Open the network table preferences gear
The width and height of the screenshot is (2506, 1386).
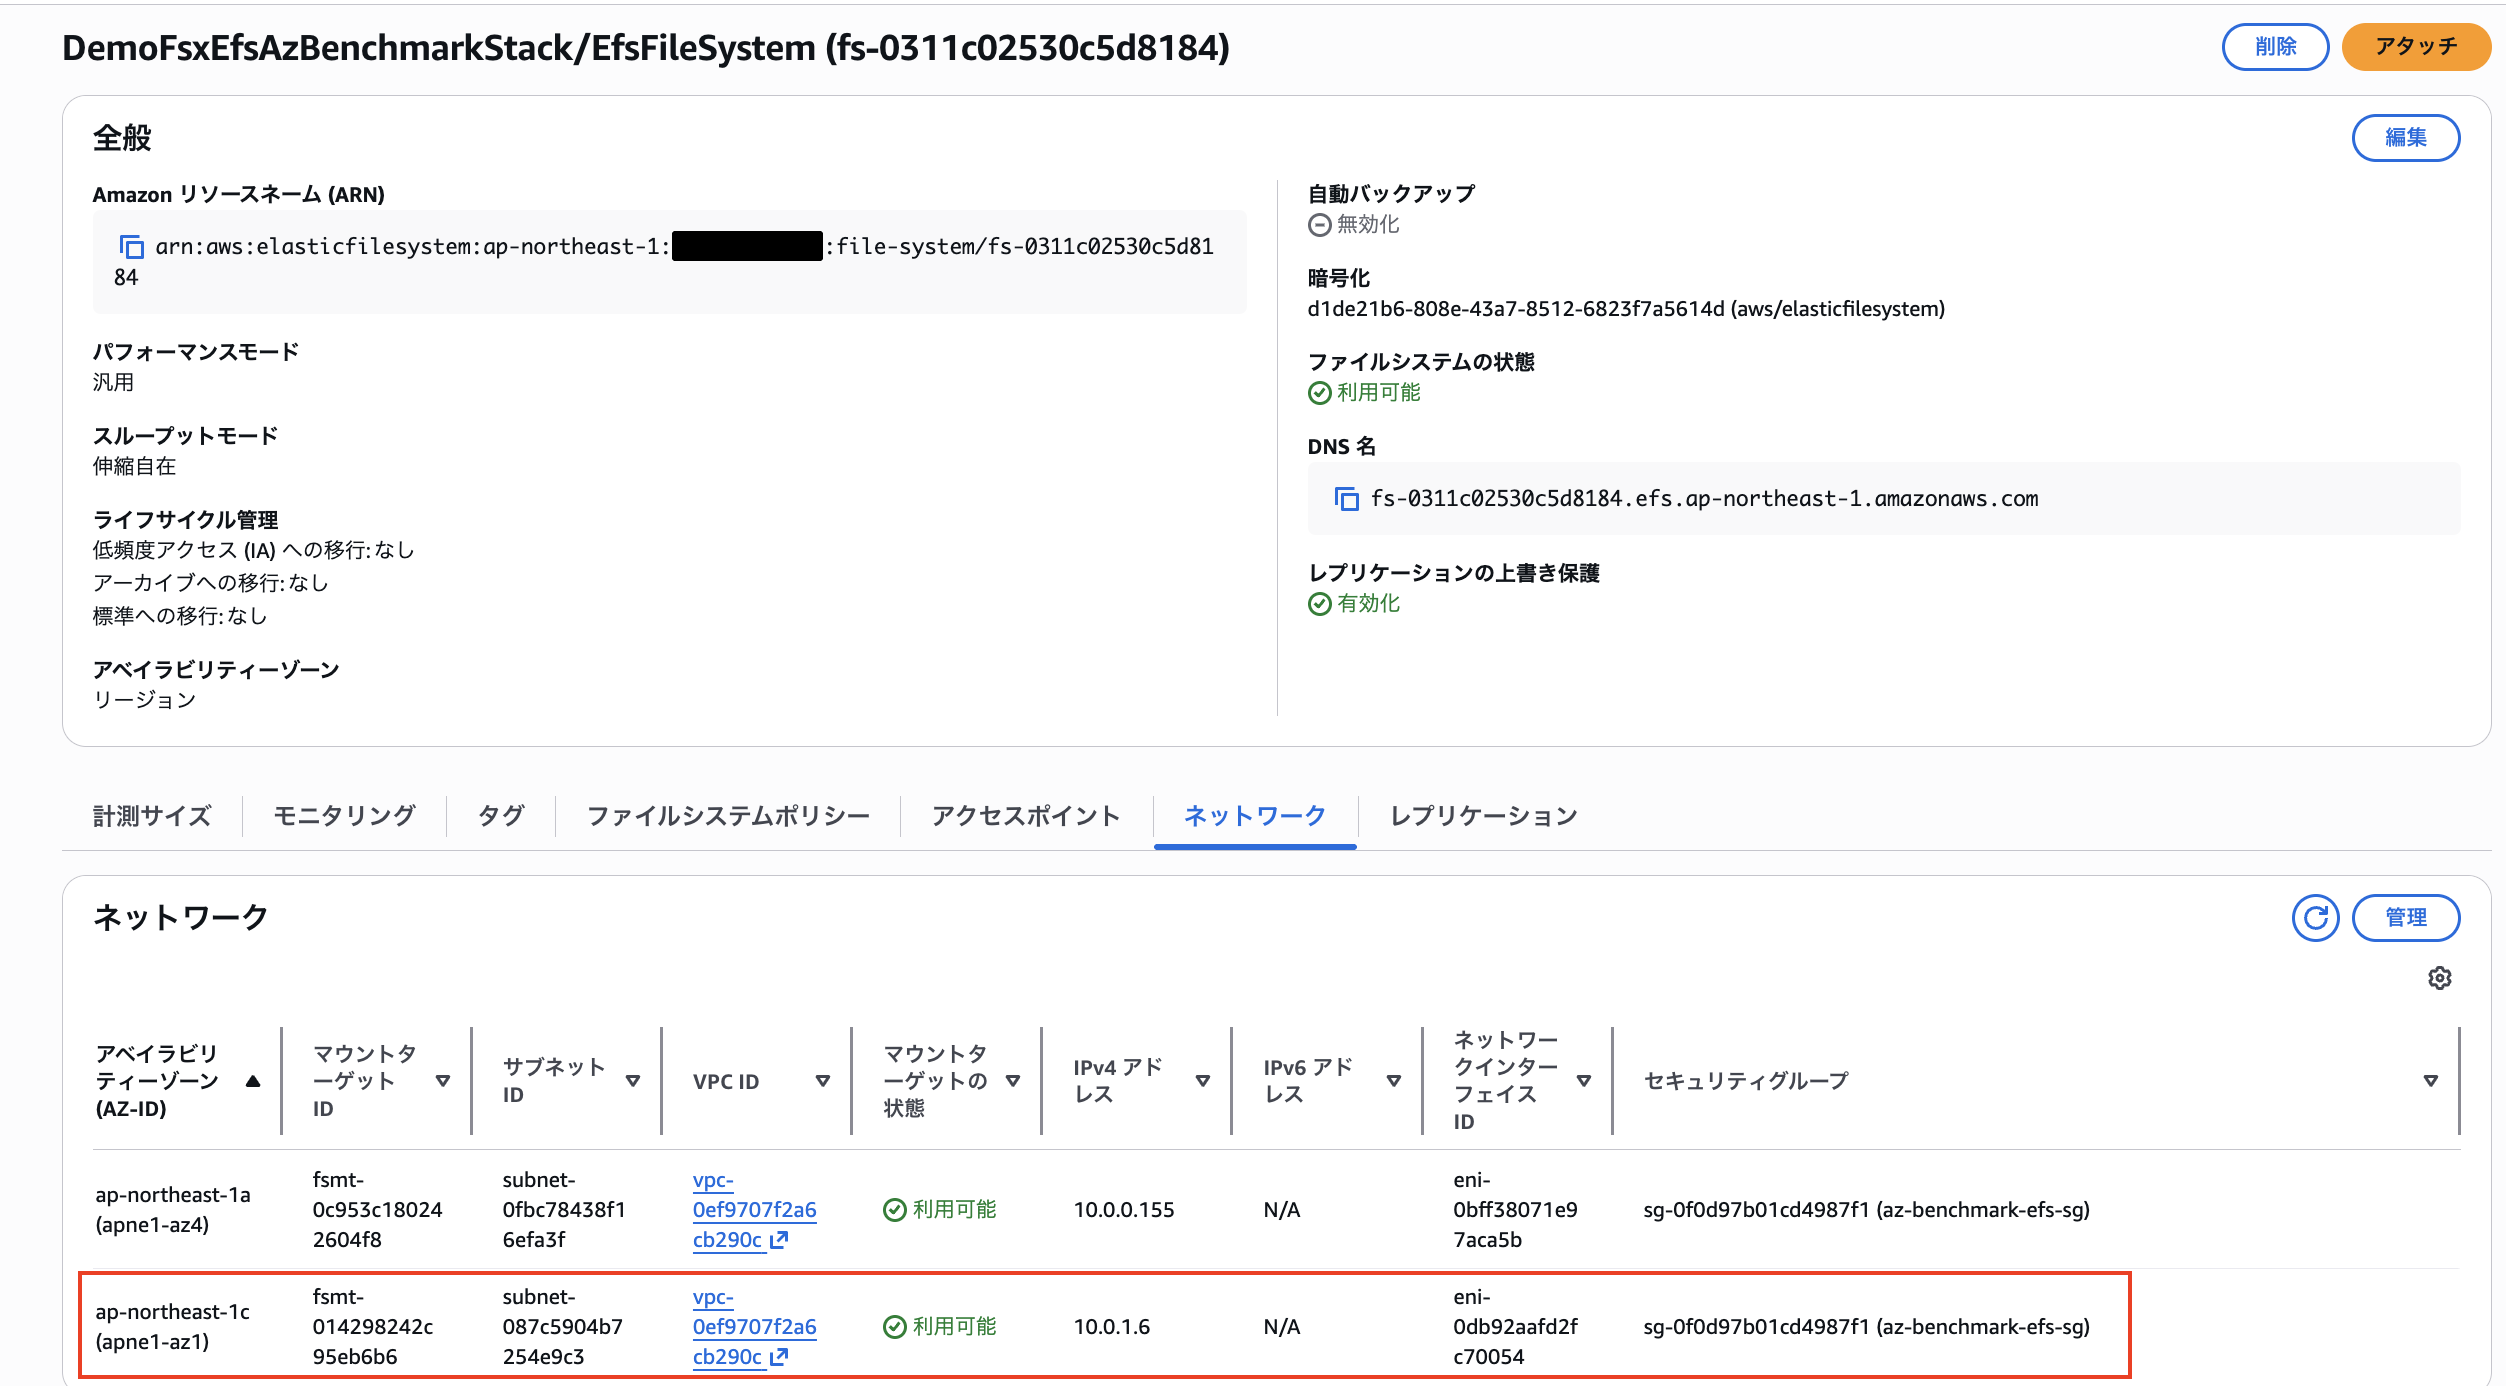click(x=2441, y=977)
